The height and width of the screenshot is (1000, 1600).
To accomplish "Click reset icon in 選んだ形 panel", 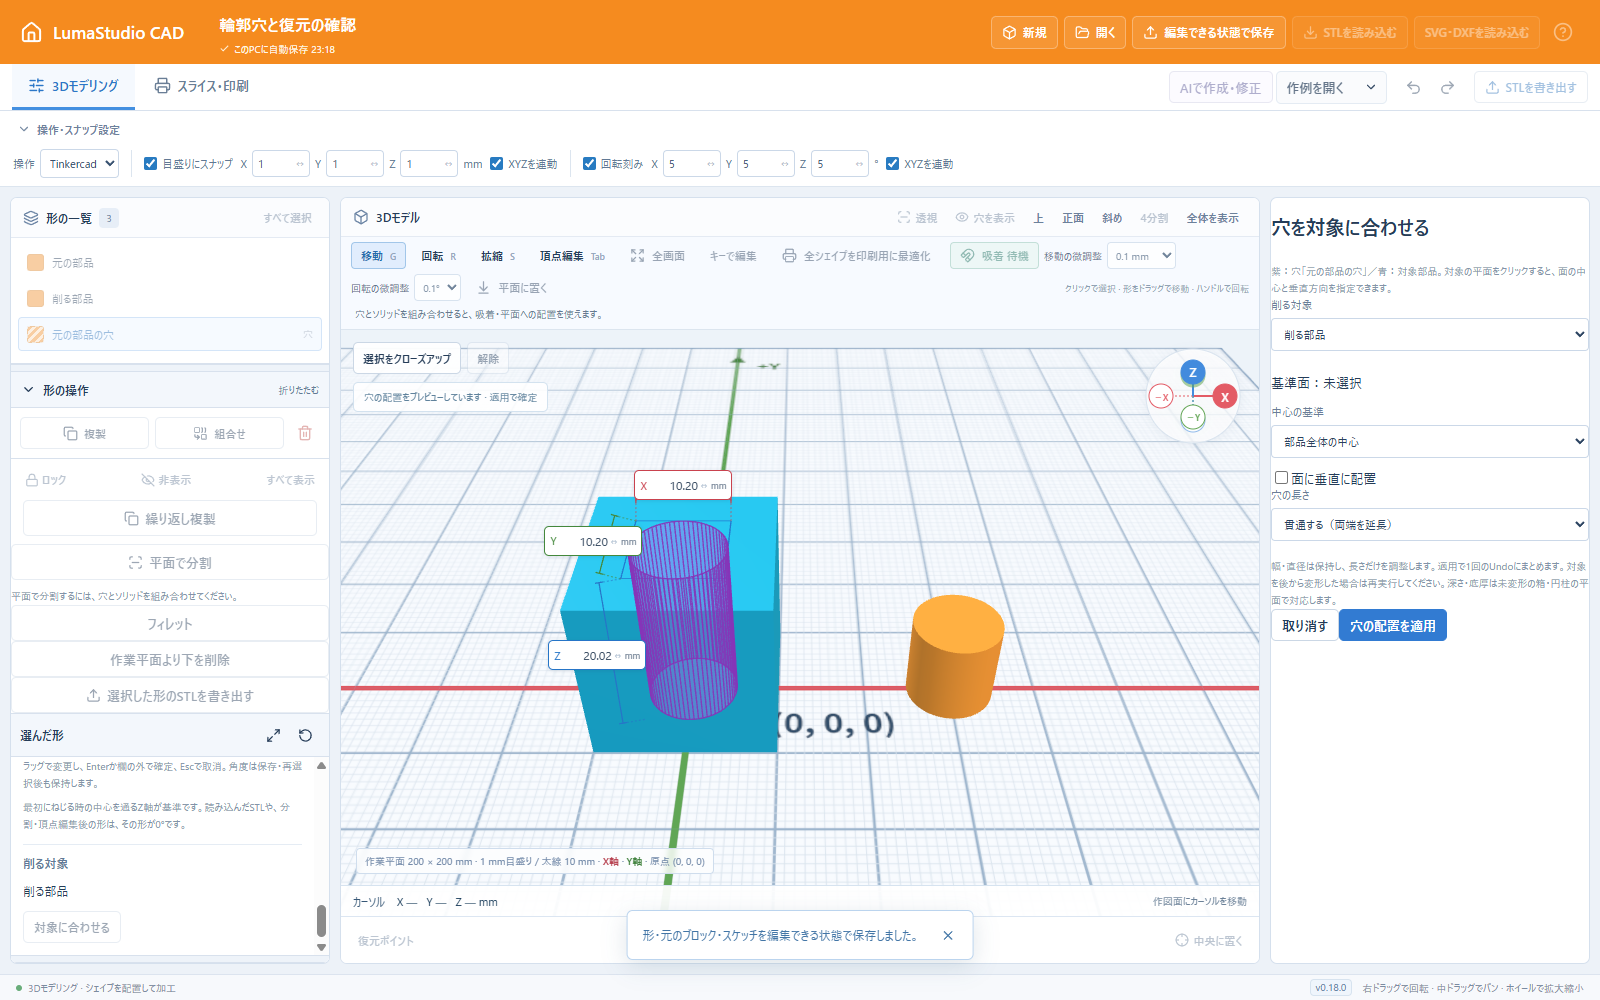I will coord(306,735).
